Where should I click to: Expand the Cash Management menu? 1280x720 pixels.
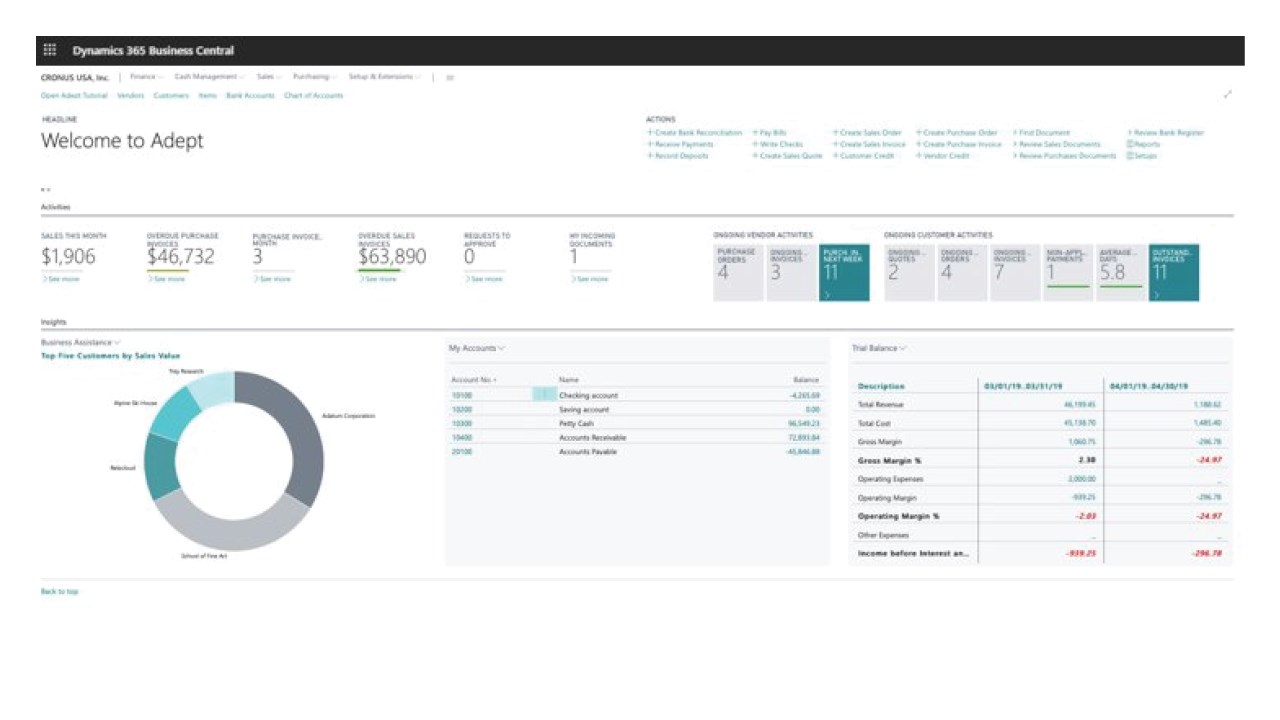[209, 77]
